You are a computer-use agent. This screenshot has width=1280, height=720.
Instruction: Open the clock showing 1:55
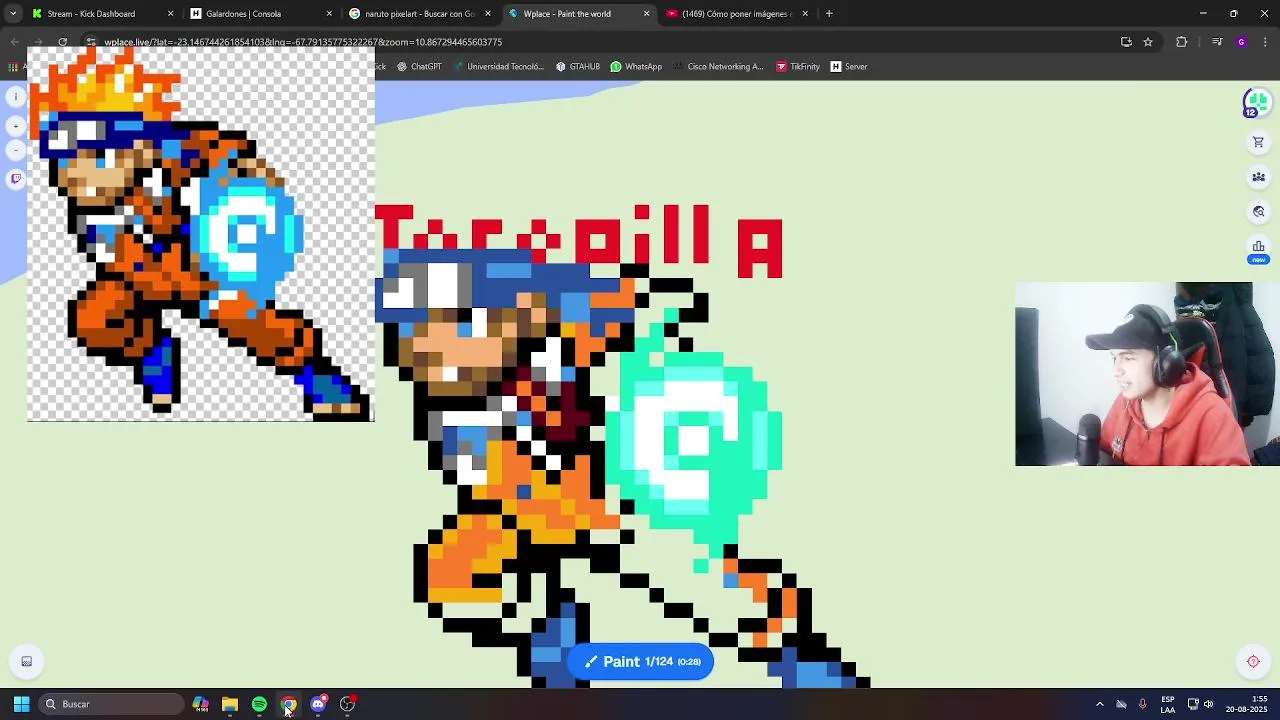(1246, 704)
